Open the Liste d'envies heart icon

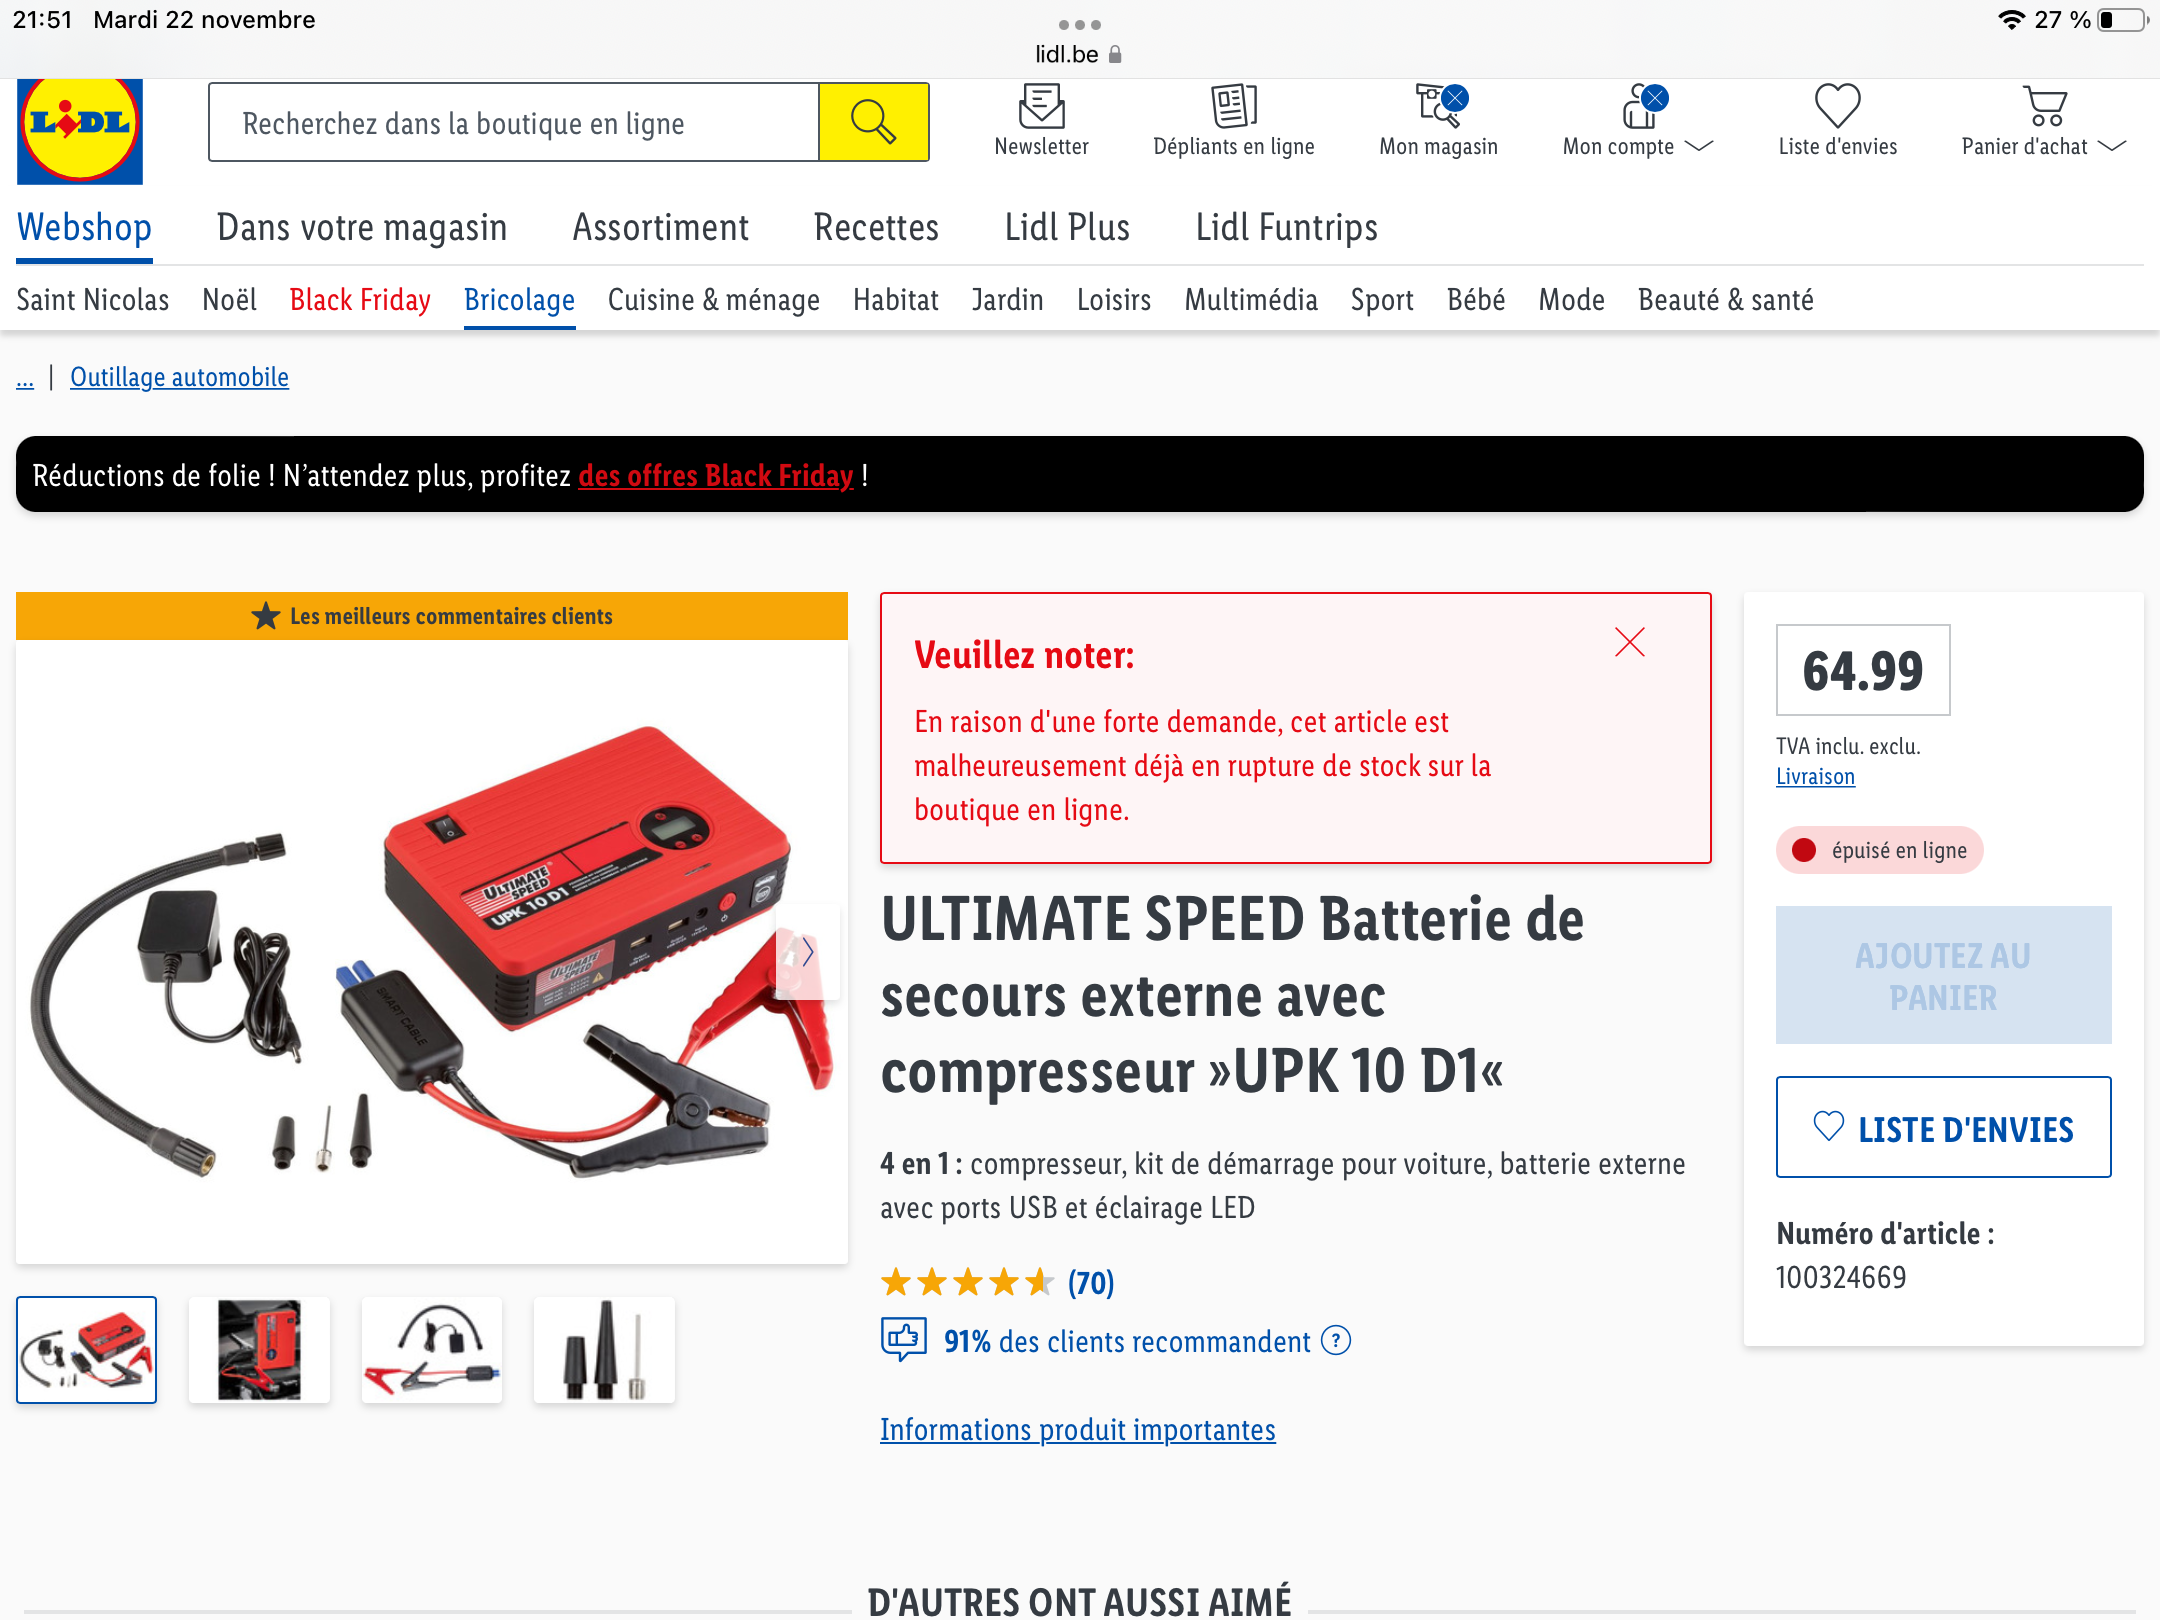pyautogui.click(x=1837, y=105)
